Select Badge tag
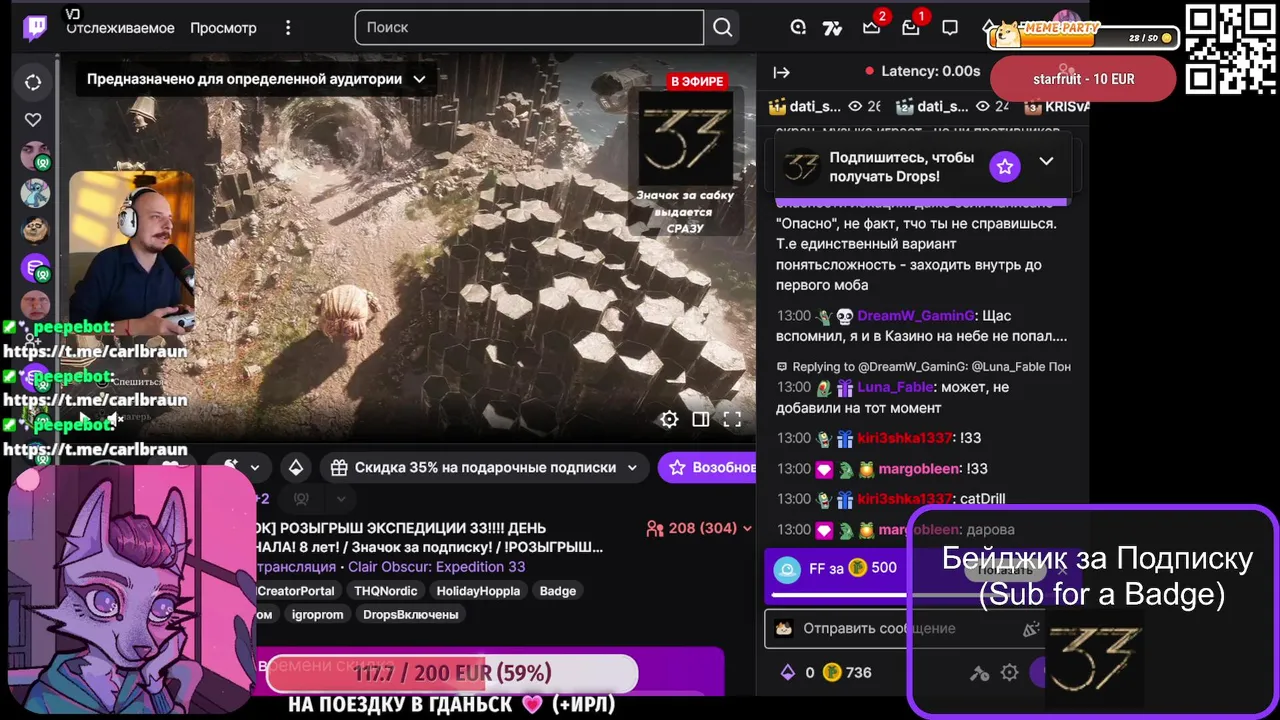The image size is (1280, 720). [557, 591]
